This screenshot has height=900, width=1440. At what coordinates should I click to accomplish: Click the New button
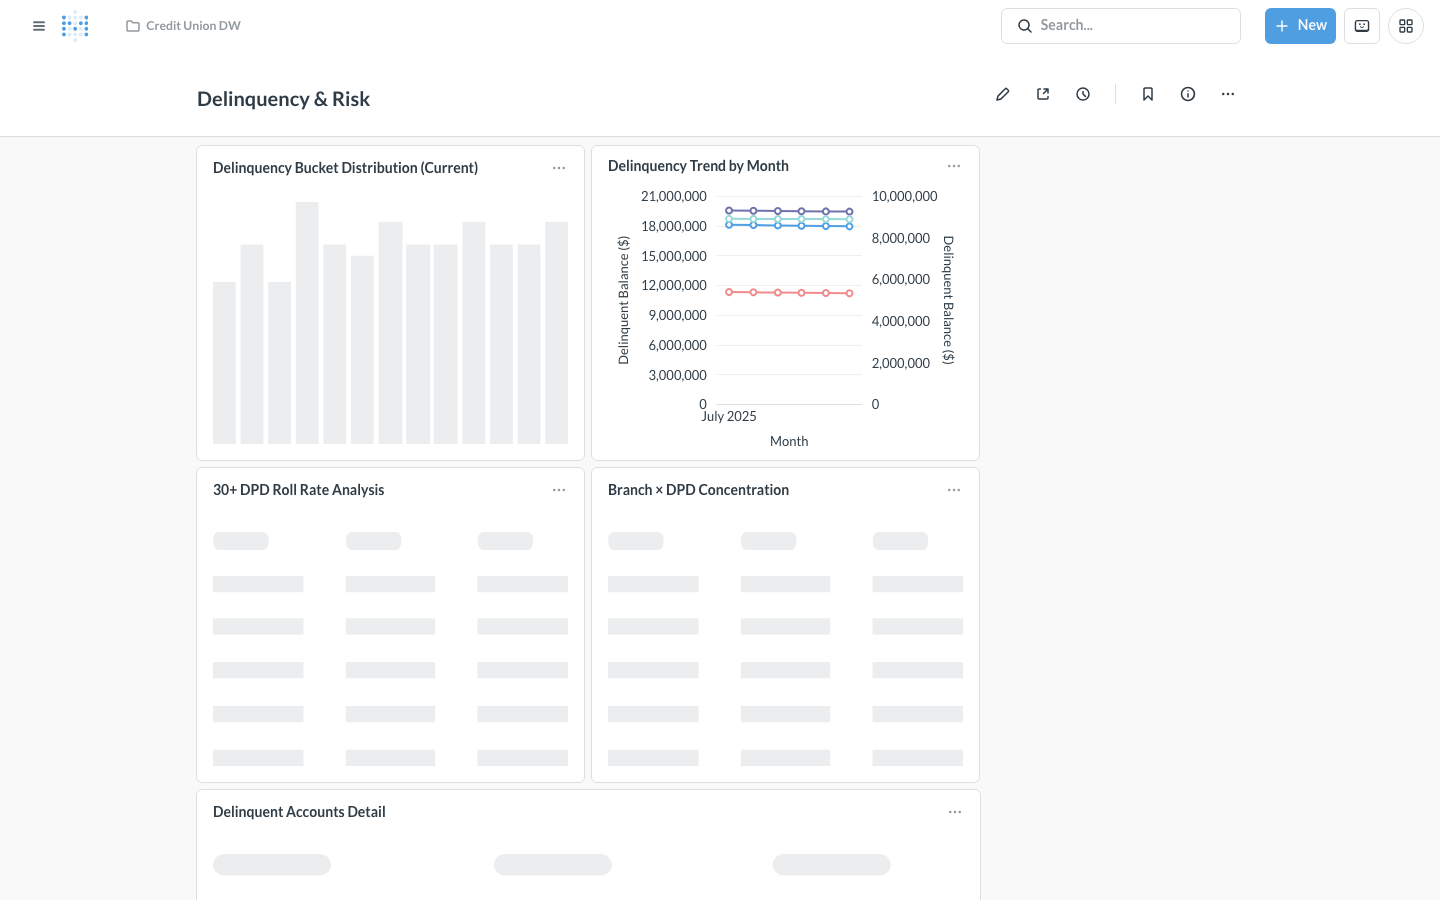pos(1300,26)
